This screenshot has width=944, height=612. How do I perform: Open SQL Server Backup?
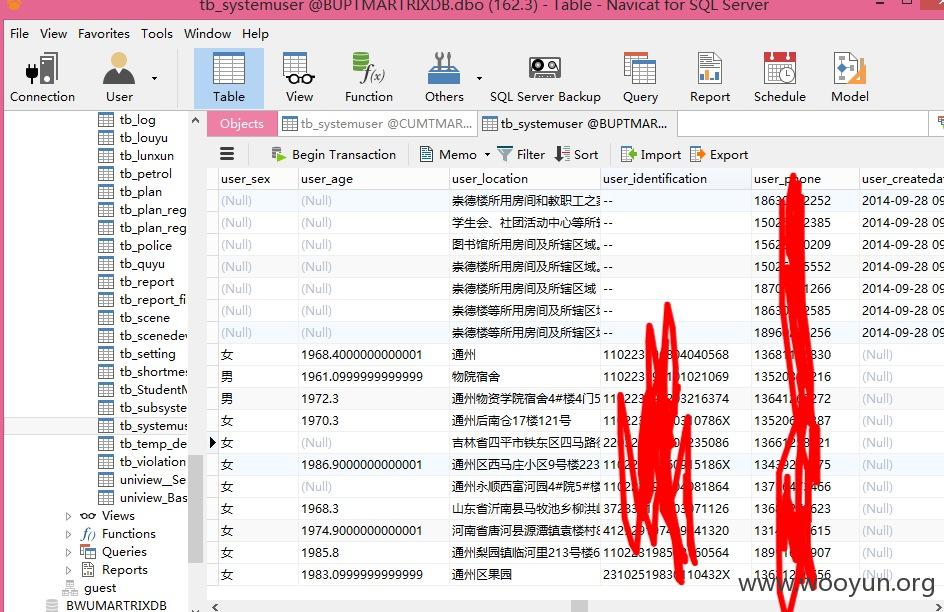coord(545,78)
